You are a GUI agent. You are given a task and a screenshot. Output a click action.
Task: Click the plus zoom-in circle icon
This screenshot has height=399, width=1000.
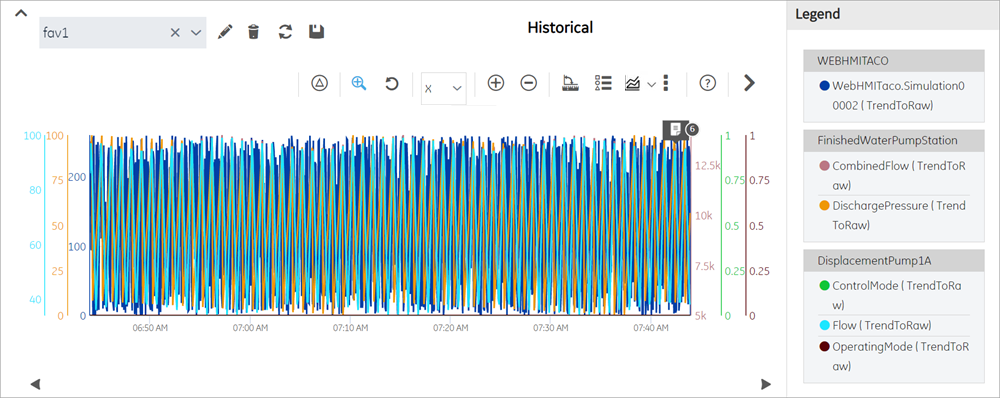pyautogui.click(x=496, y=83)
